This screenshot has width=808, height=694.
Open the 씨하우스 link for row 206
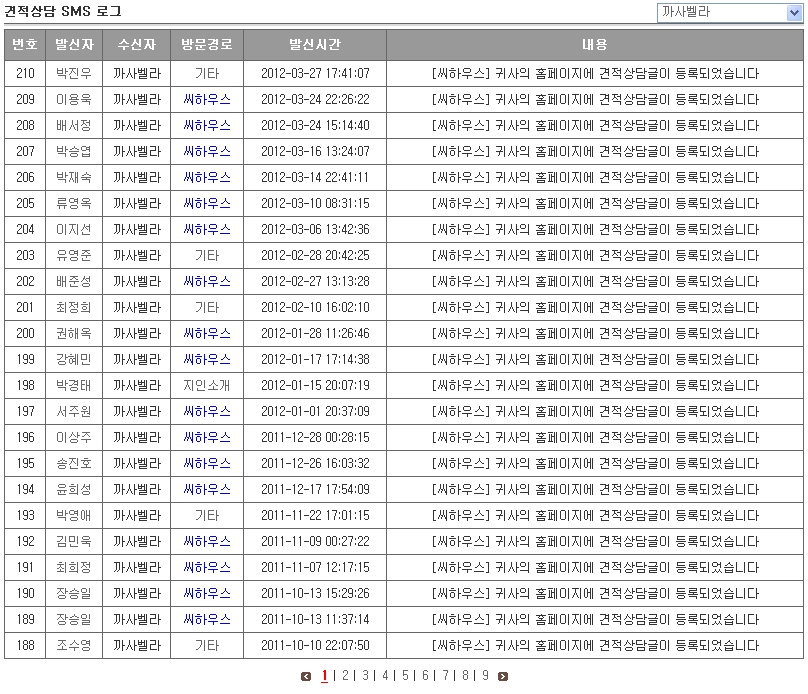pyautogui.click(x=207, y=177)
